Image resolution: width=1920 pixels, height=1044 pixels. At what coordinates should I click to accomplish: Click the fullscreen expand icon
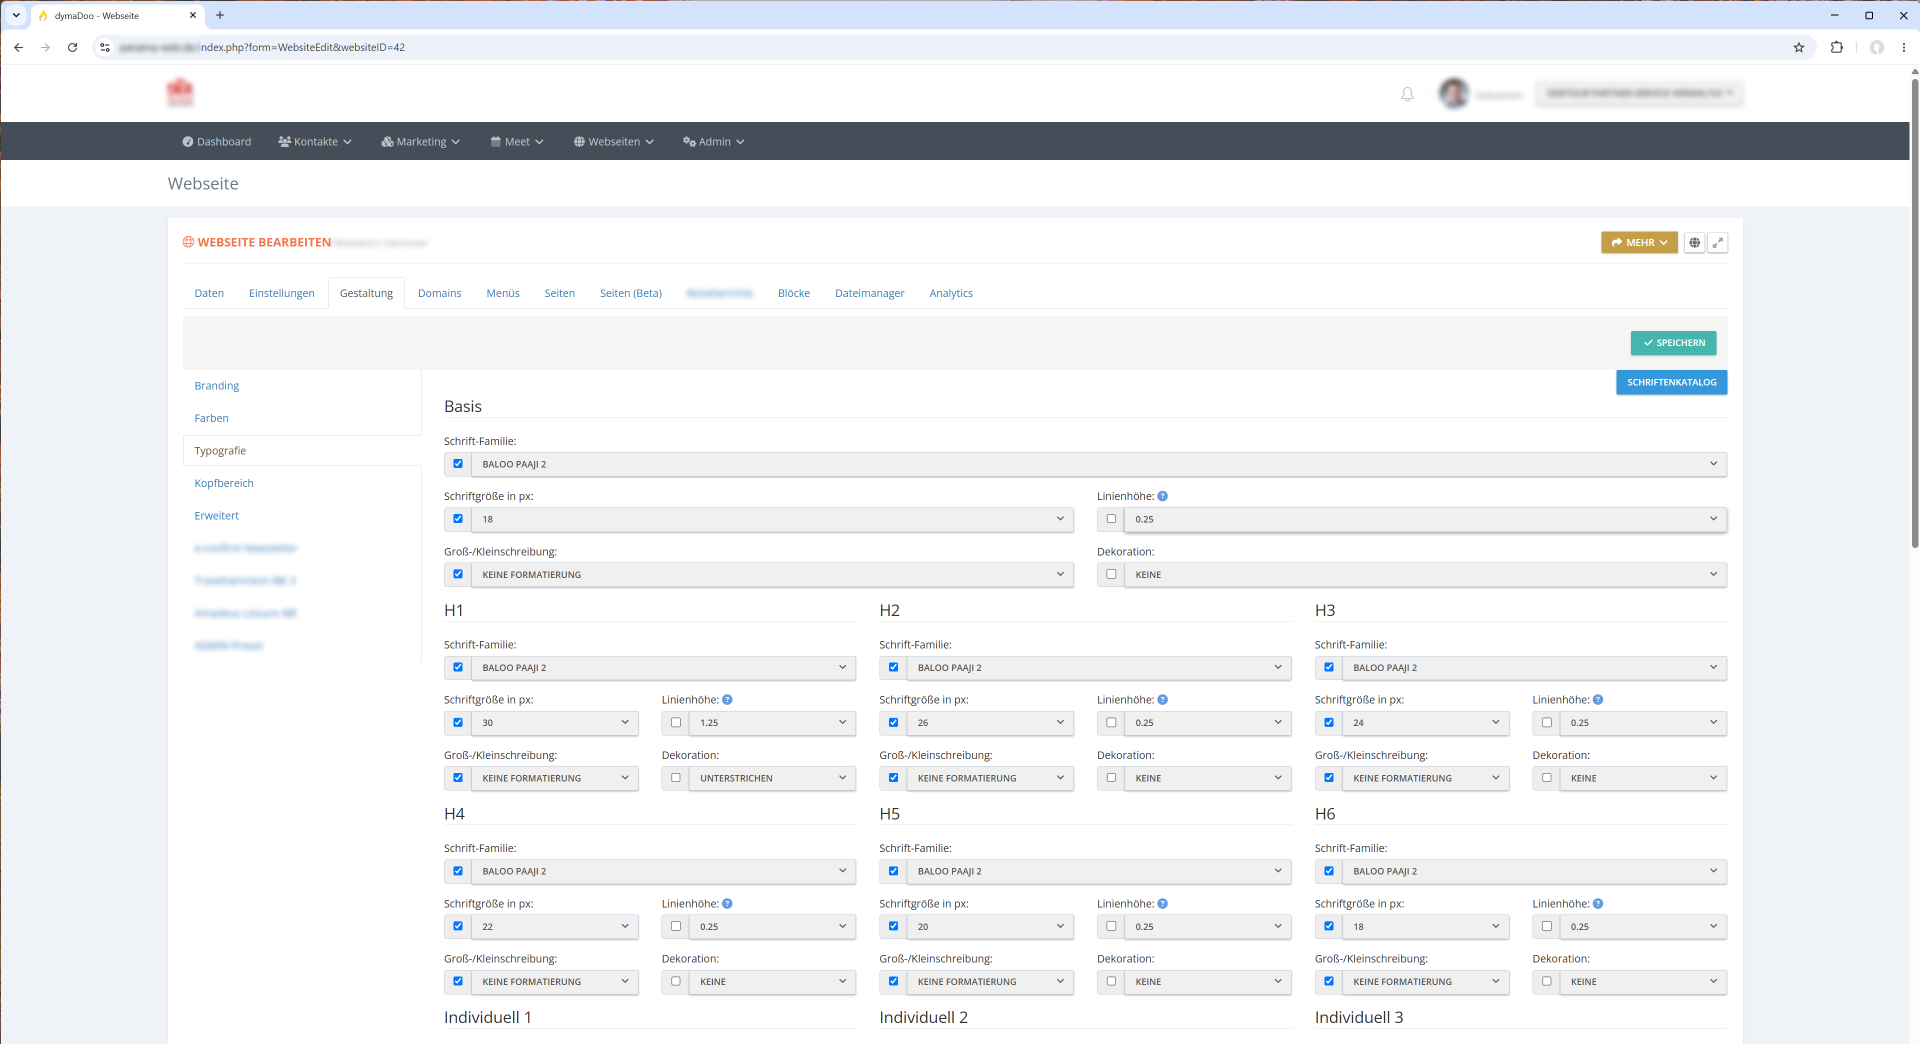(1718, 243)
